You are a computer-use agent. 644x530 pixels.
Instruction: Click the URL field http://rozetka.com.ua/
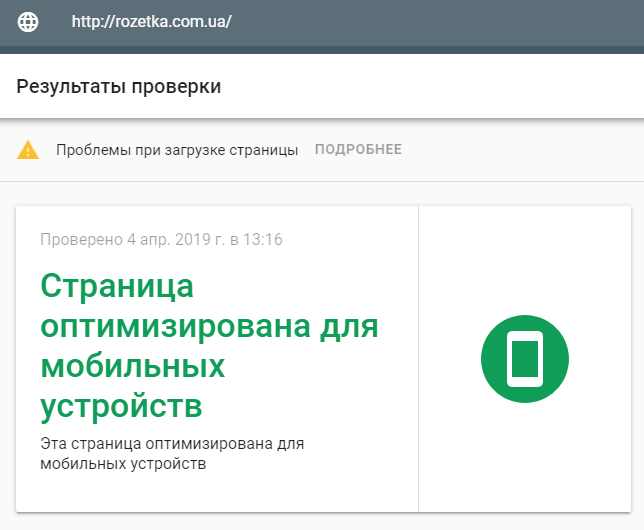pos(152,22)
